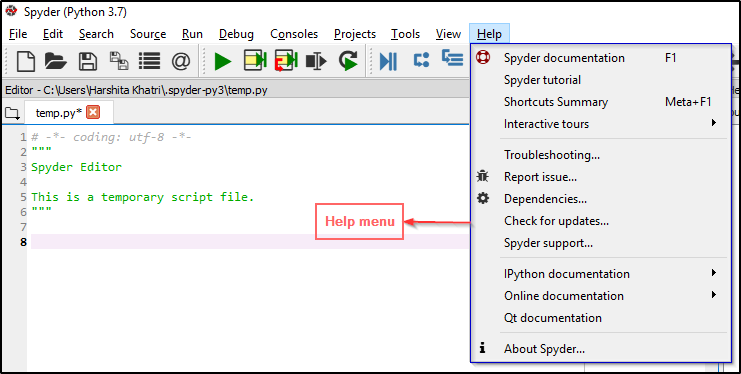Click the Open file folder icon
The height and width of the screenshot is (374, 741).
[x=56, y=61]
